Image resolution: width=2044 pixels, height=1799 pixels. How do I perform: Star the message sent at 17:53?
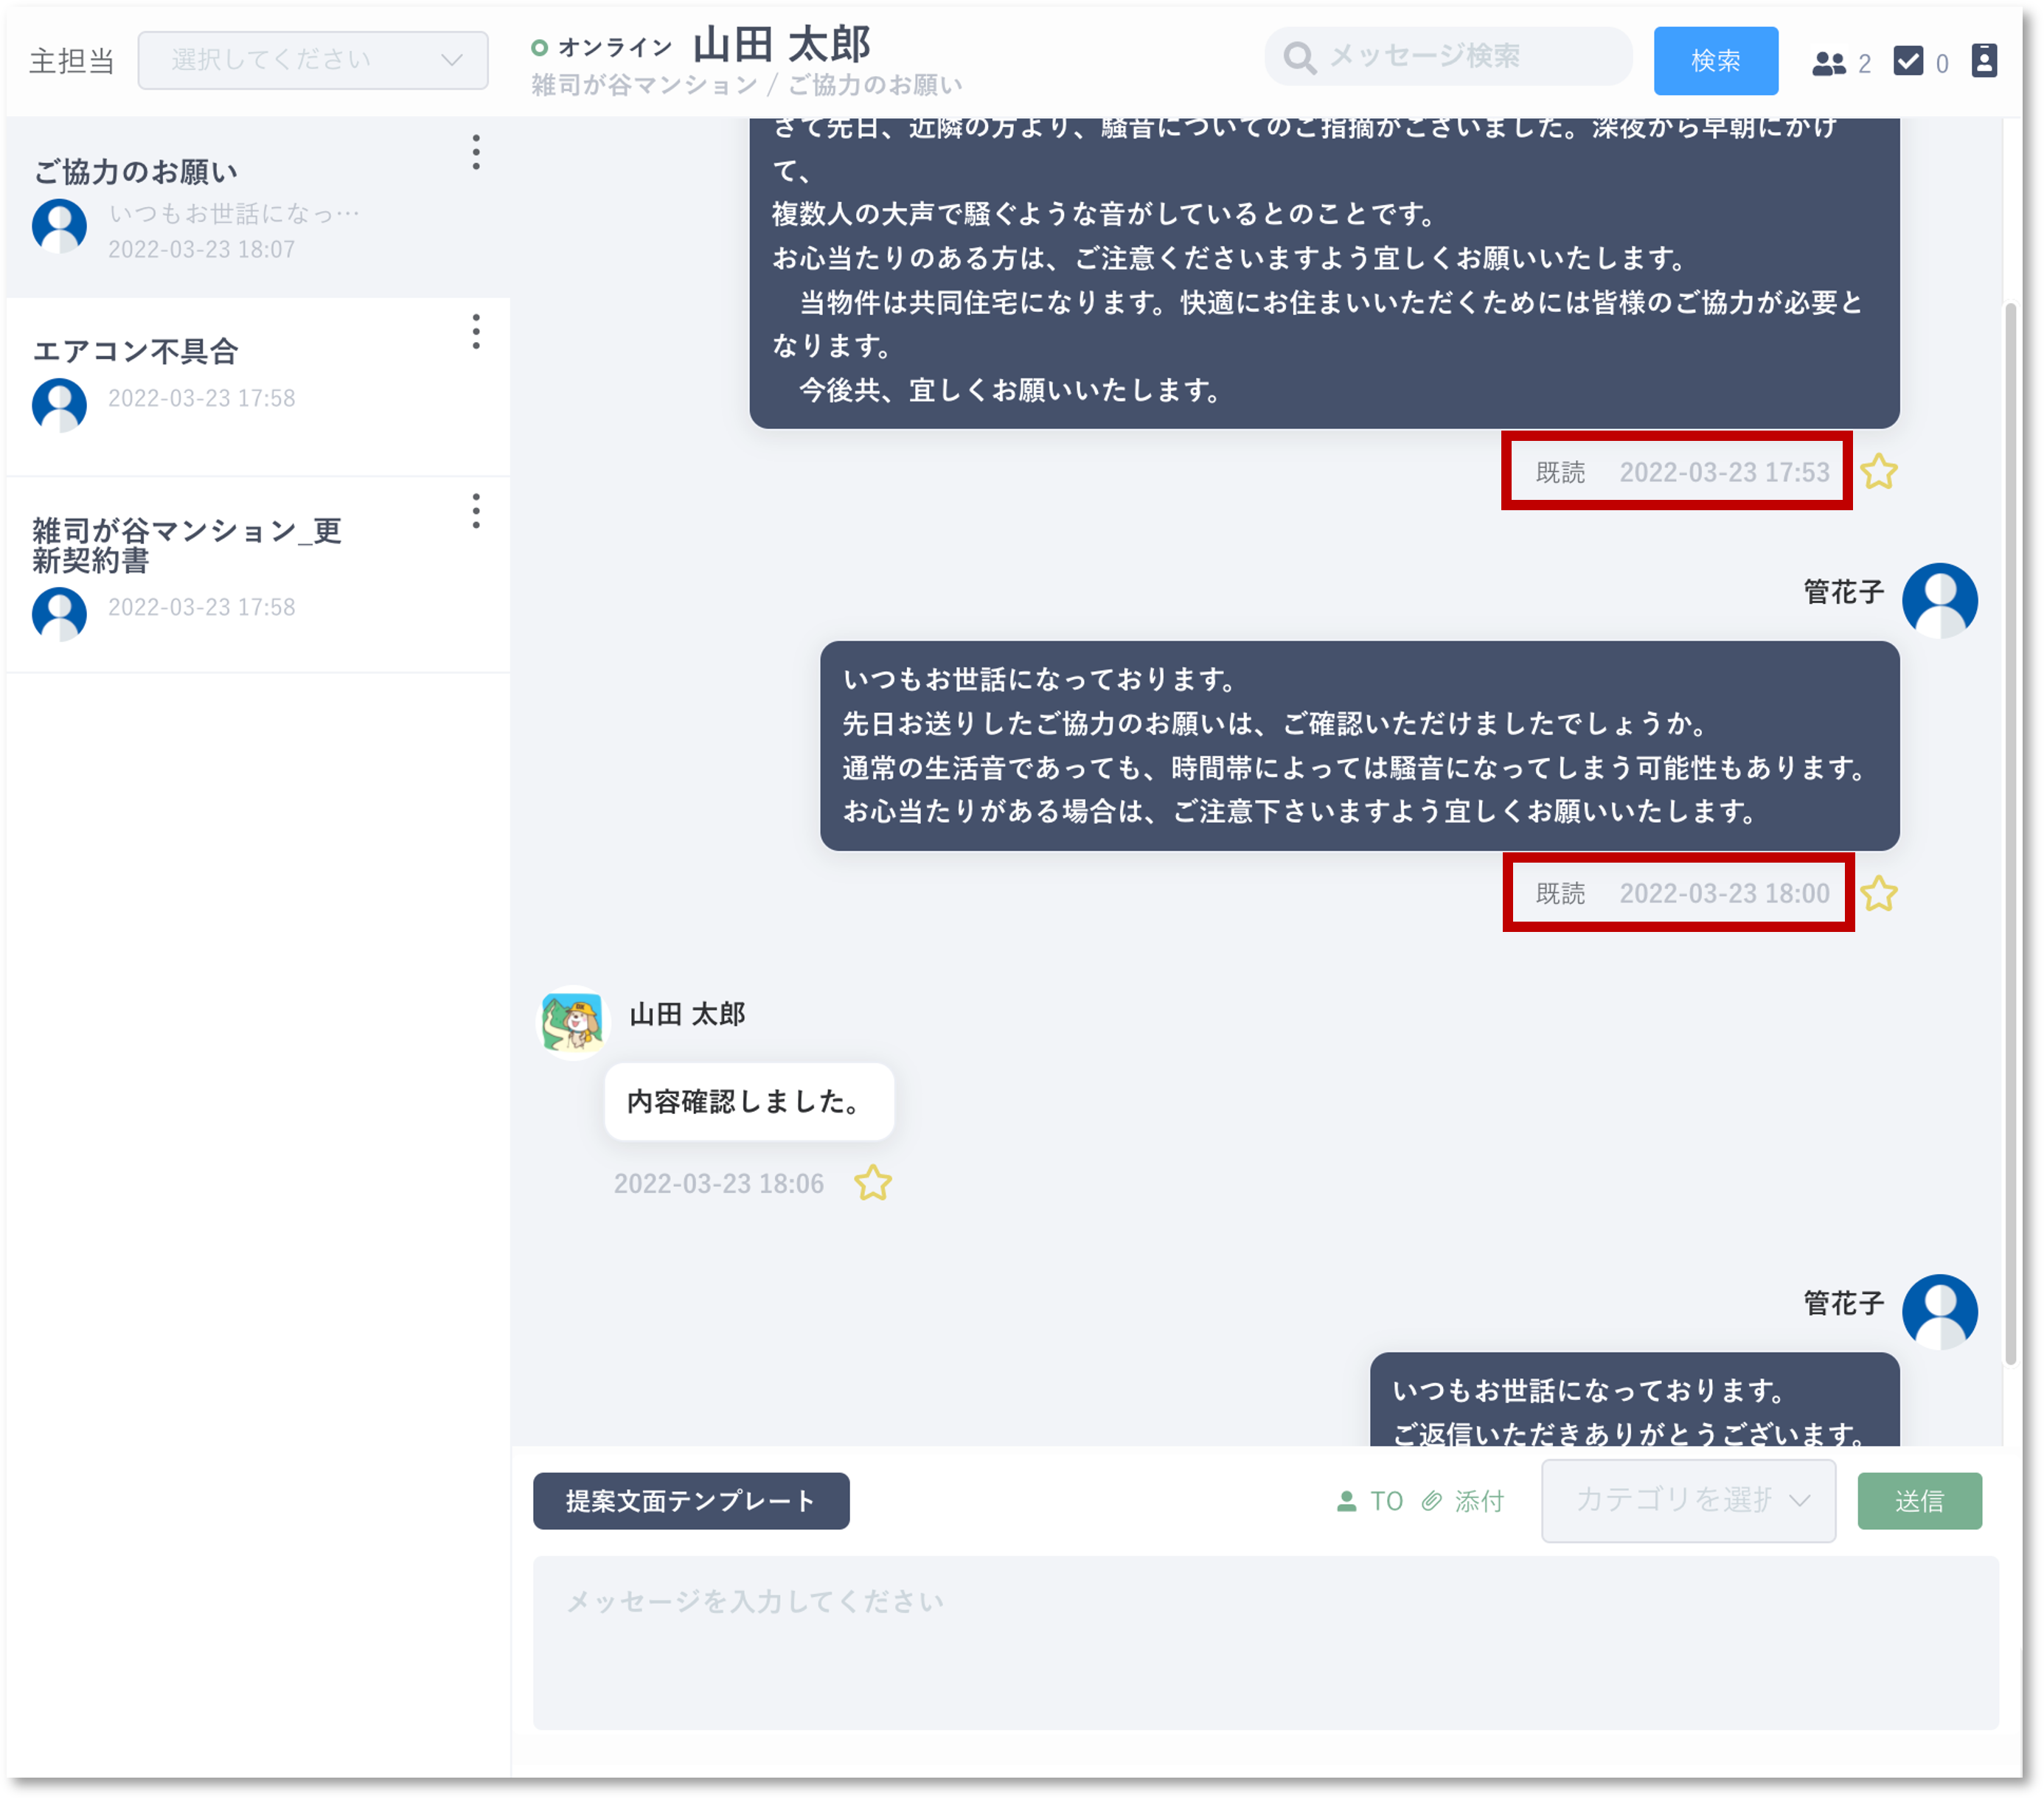1878,472
